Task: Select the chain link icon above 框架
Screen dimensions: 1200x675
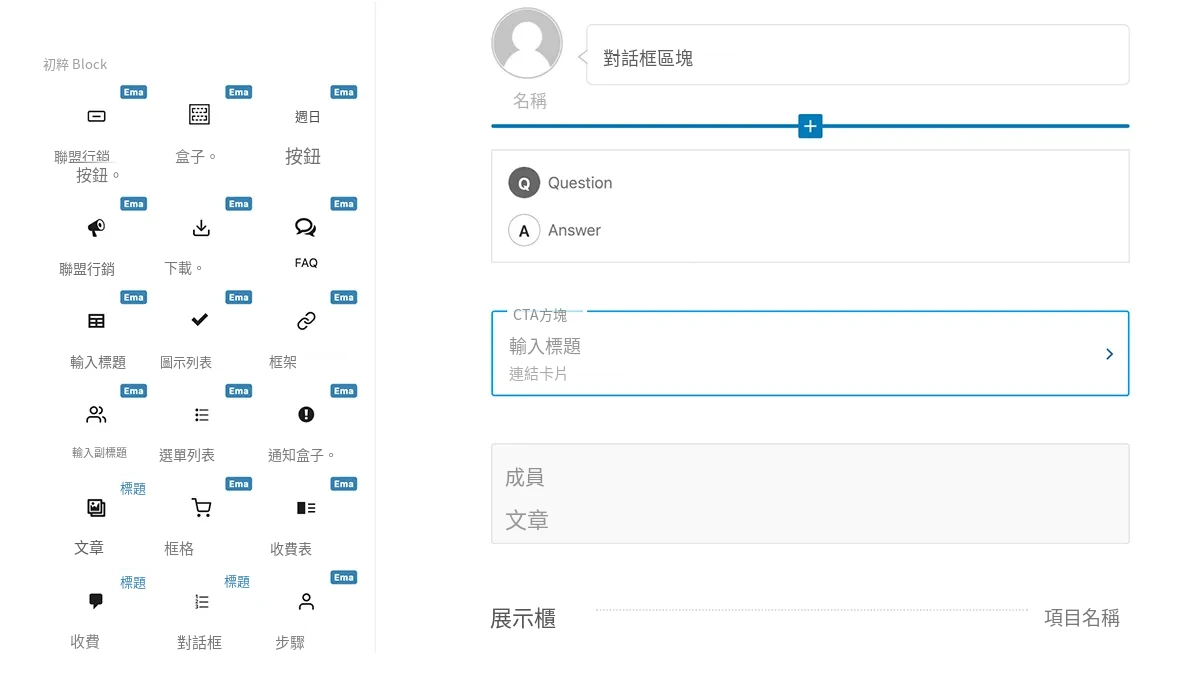Action: pos(306,321)
